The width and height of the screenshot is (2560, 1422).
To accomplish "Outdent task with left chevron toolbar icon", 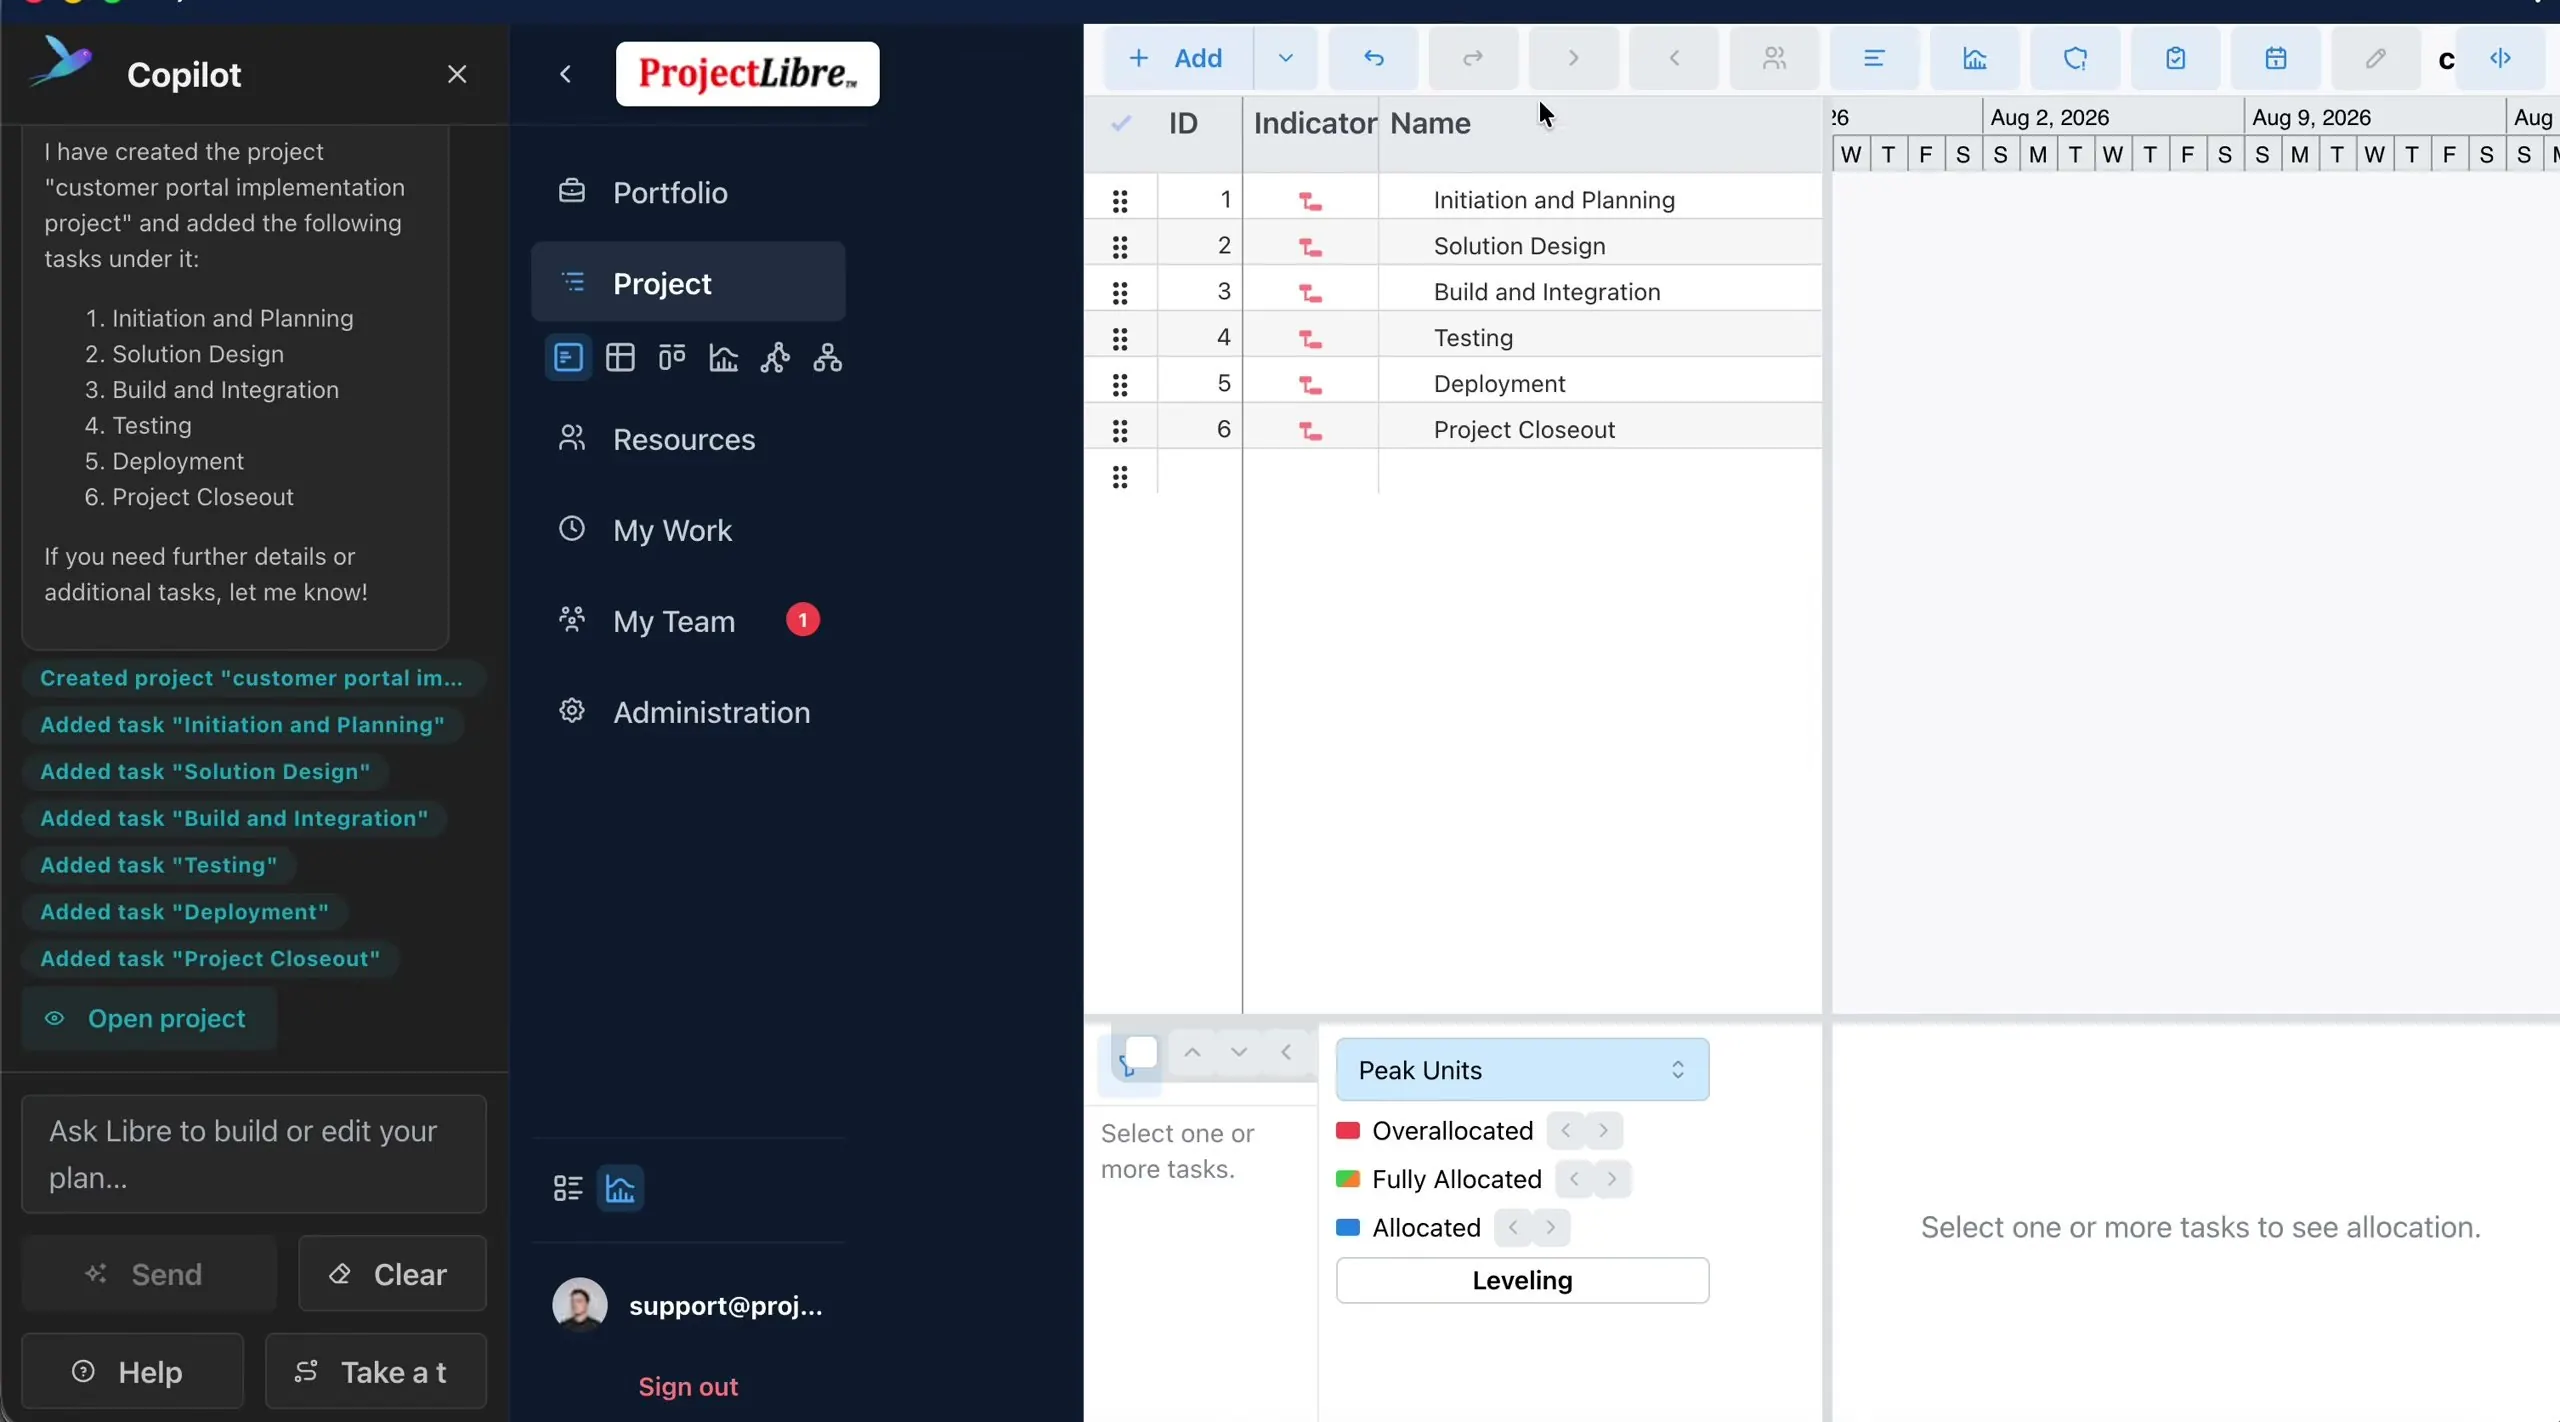I will click(1674, 58).
